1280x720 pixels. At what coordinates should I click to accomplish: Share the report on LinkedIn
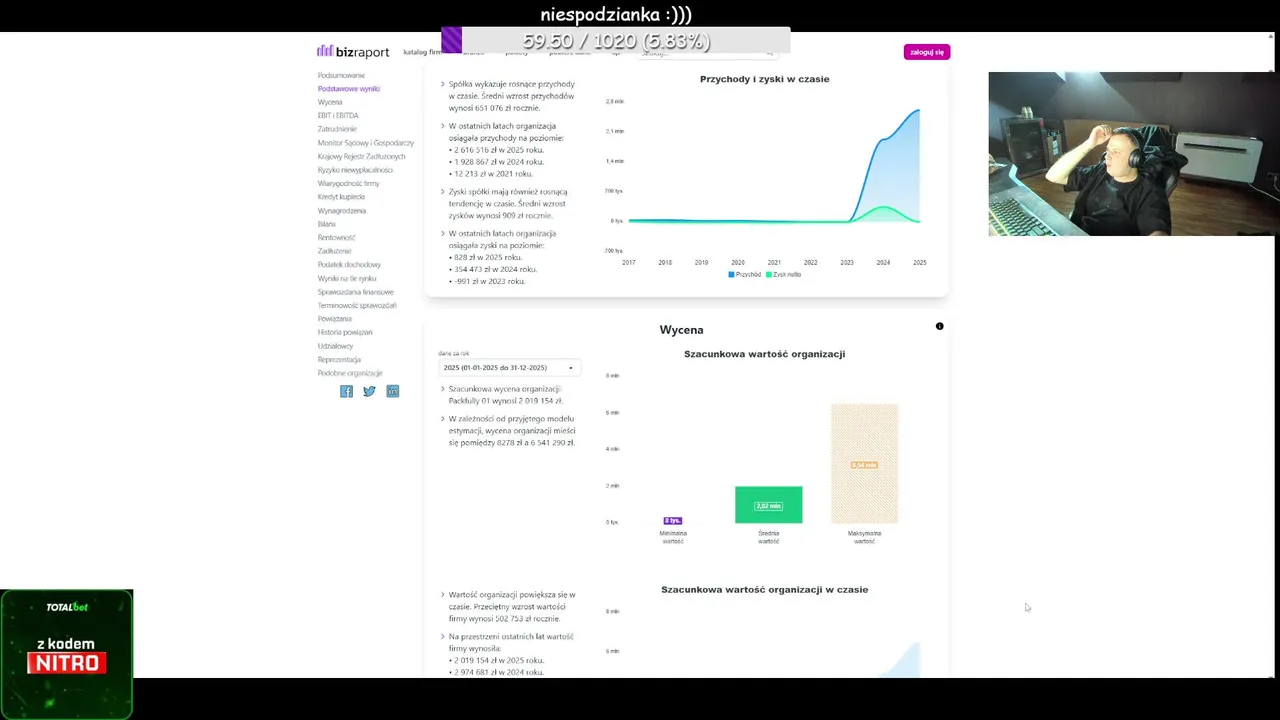click(x=392, y=391)
